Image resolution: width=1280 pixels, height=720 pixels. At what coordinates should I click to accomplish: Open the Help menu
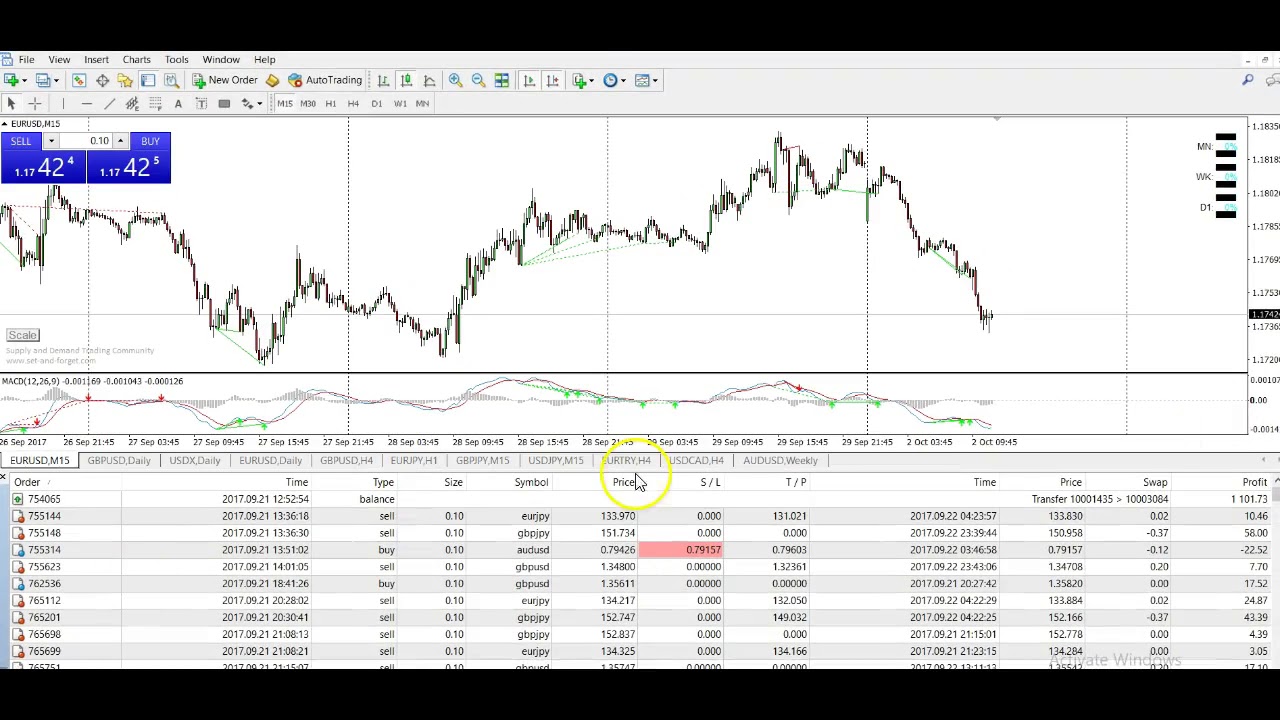coord(264,60)
